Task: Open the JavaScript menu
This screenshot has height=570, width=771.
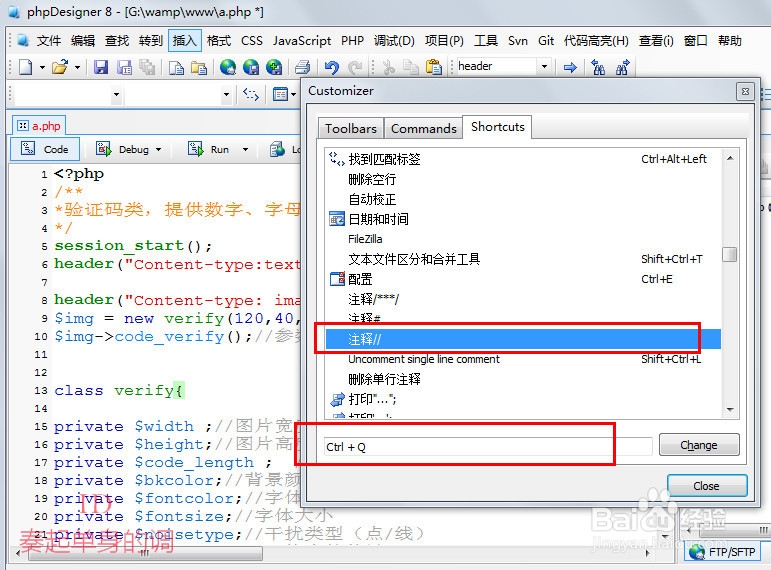Action: tap(302, 41)
